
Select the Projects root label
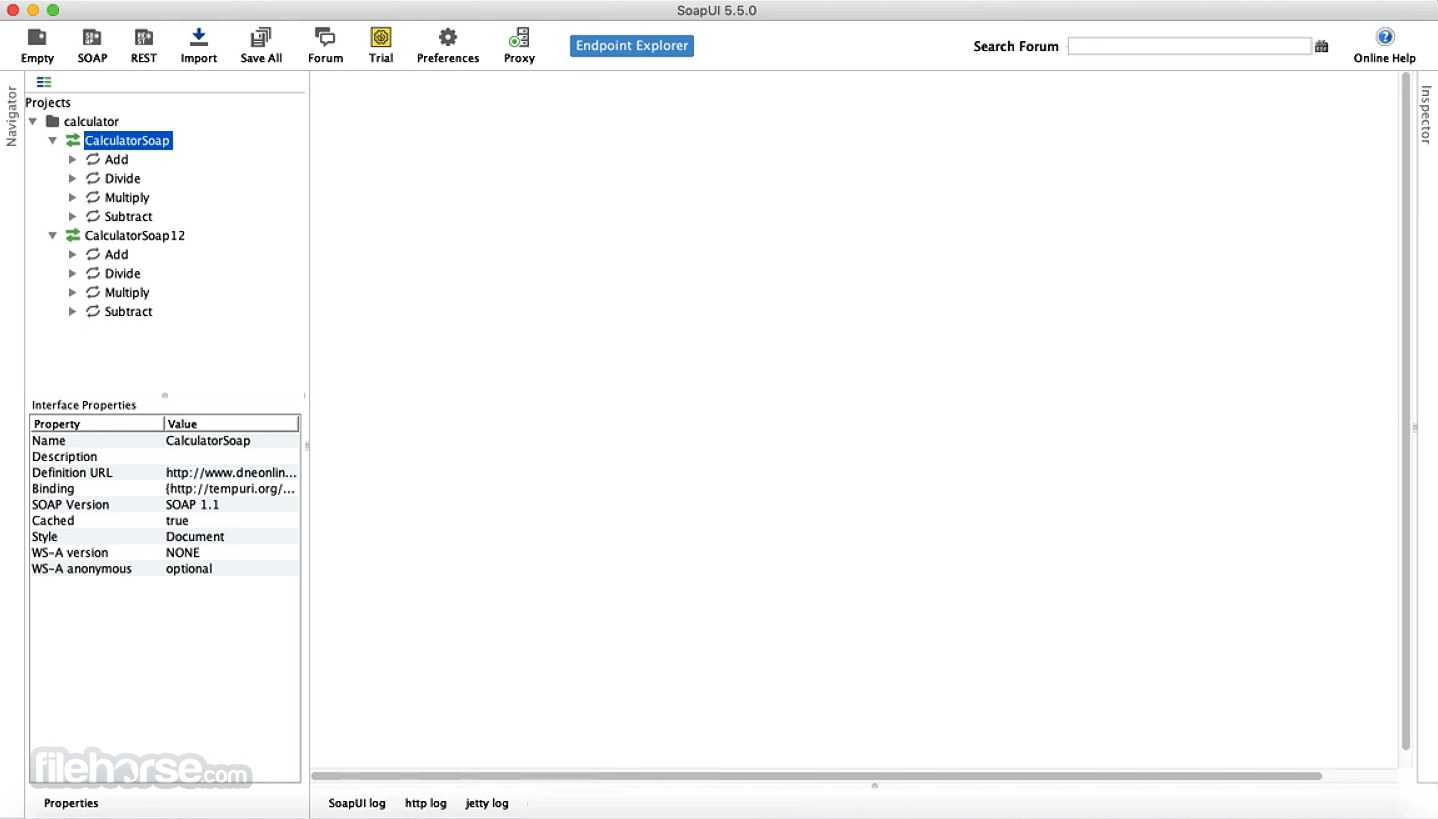(x=48, y=103)
